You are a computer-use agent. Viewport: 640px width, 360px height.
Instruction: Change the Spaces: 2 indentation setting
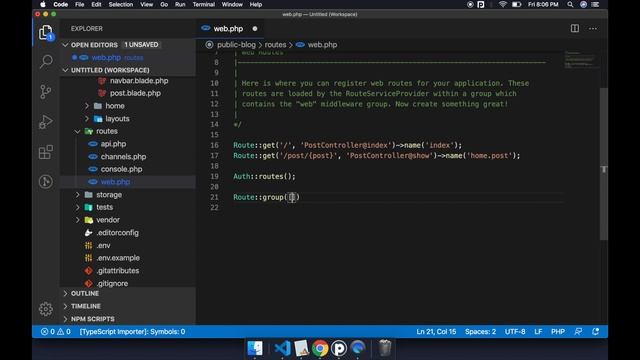tap(480, 331)
